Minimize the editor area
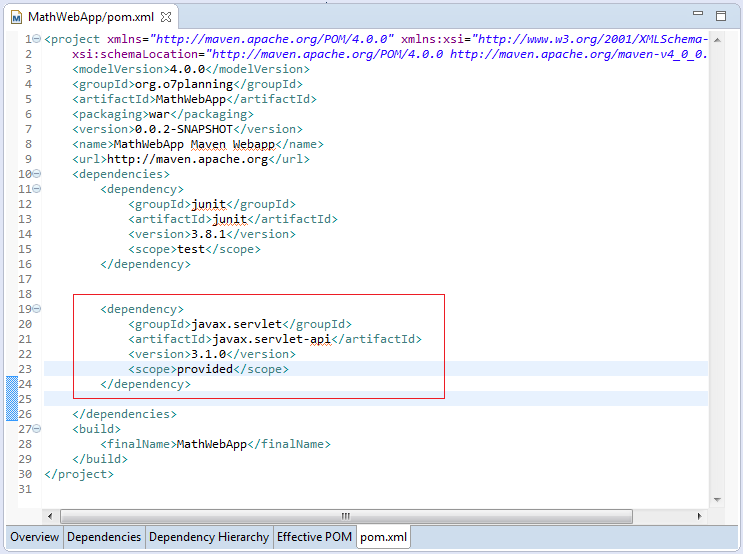The height and width of the screenshot is (554, 743). pyautogui.click(x=698, y=13)
